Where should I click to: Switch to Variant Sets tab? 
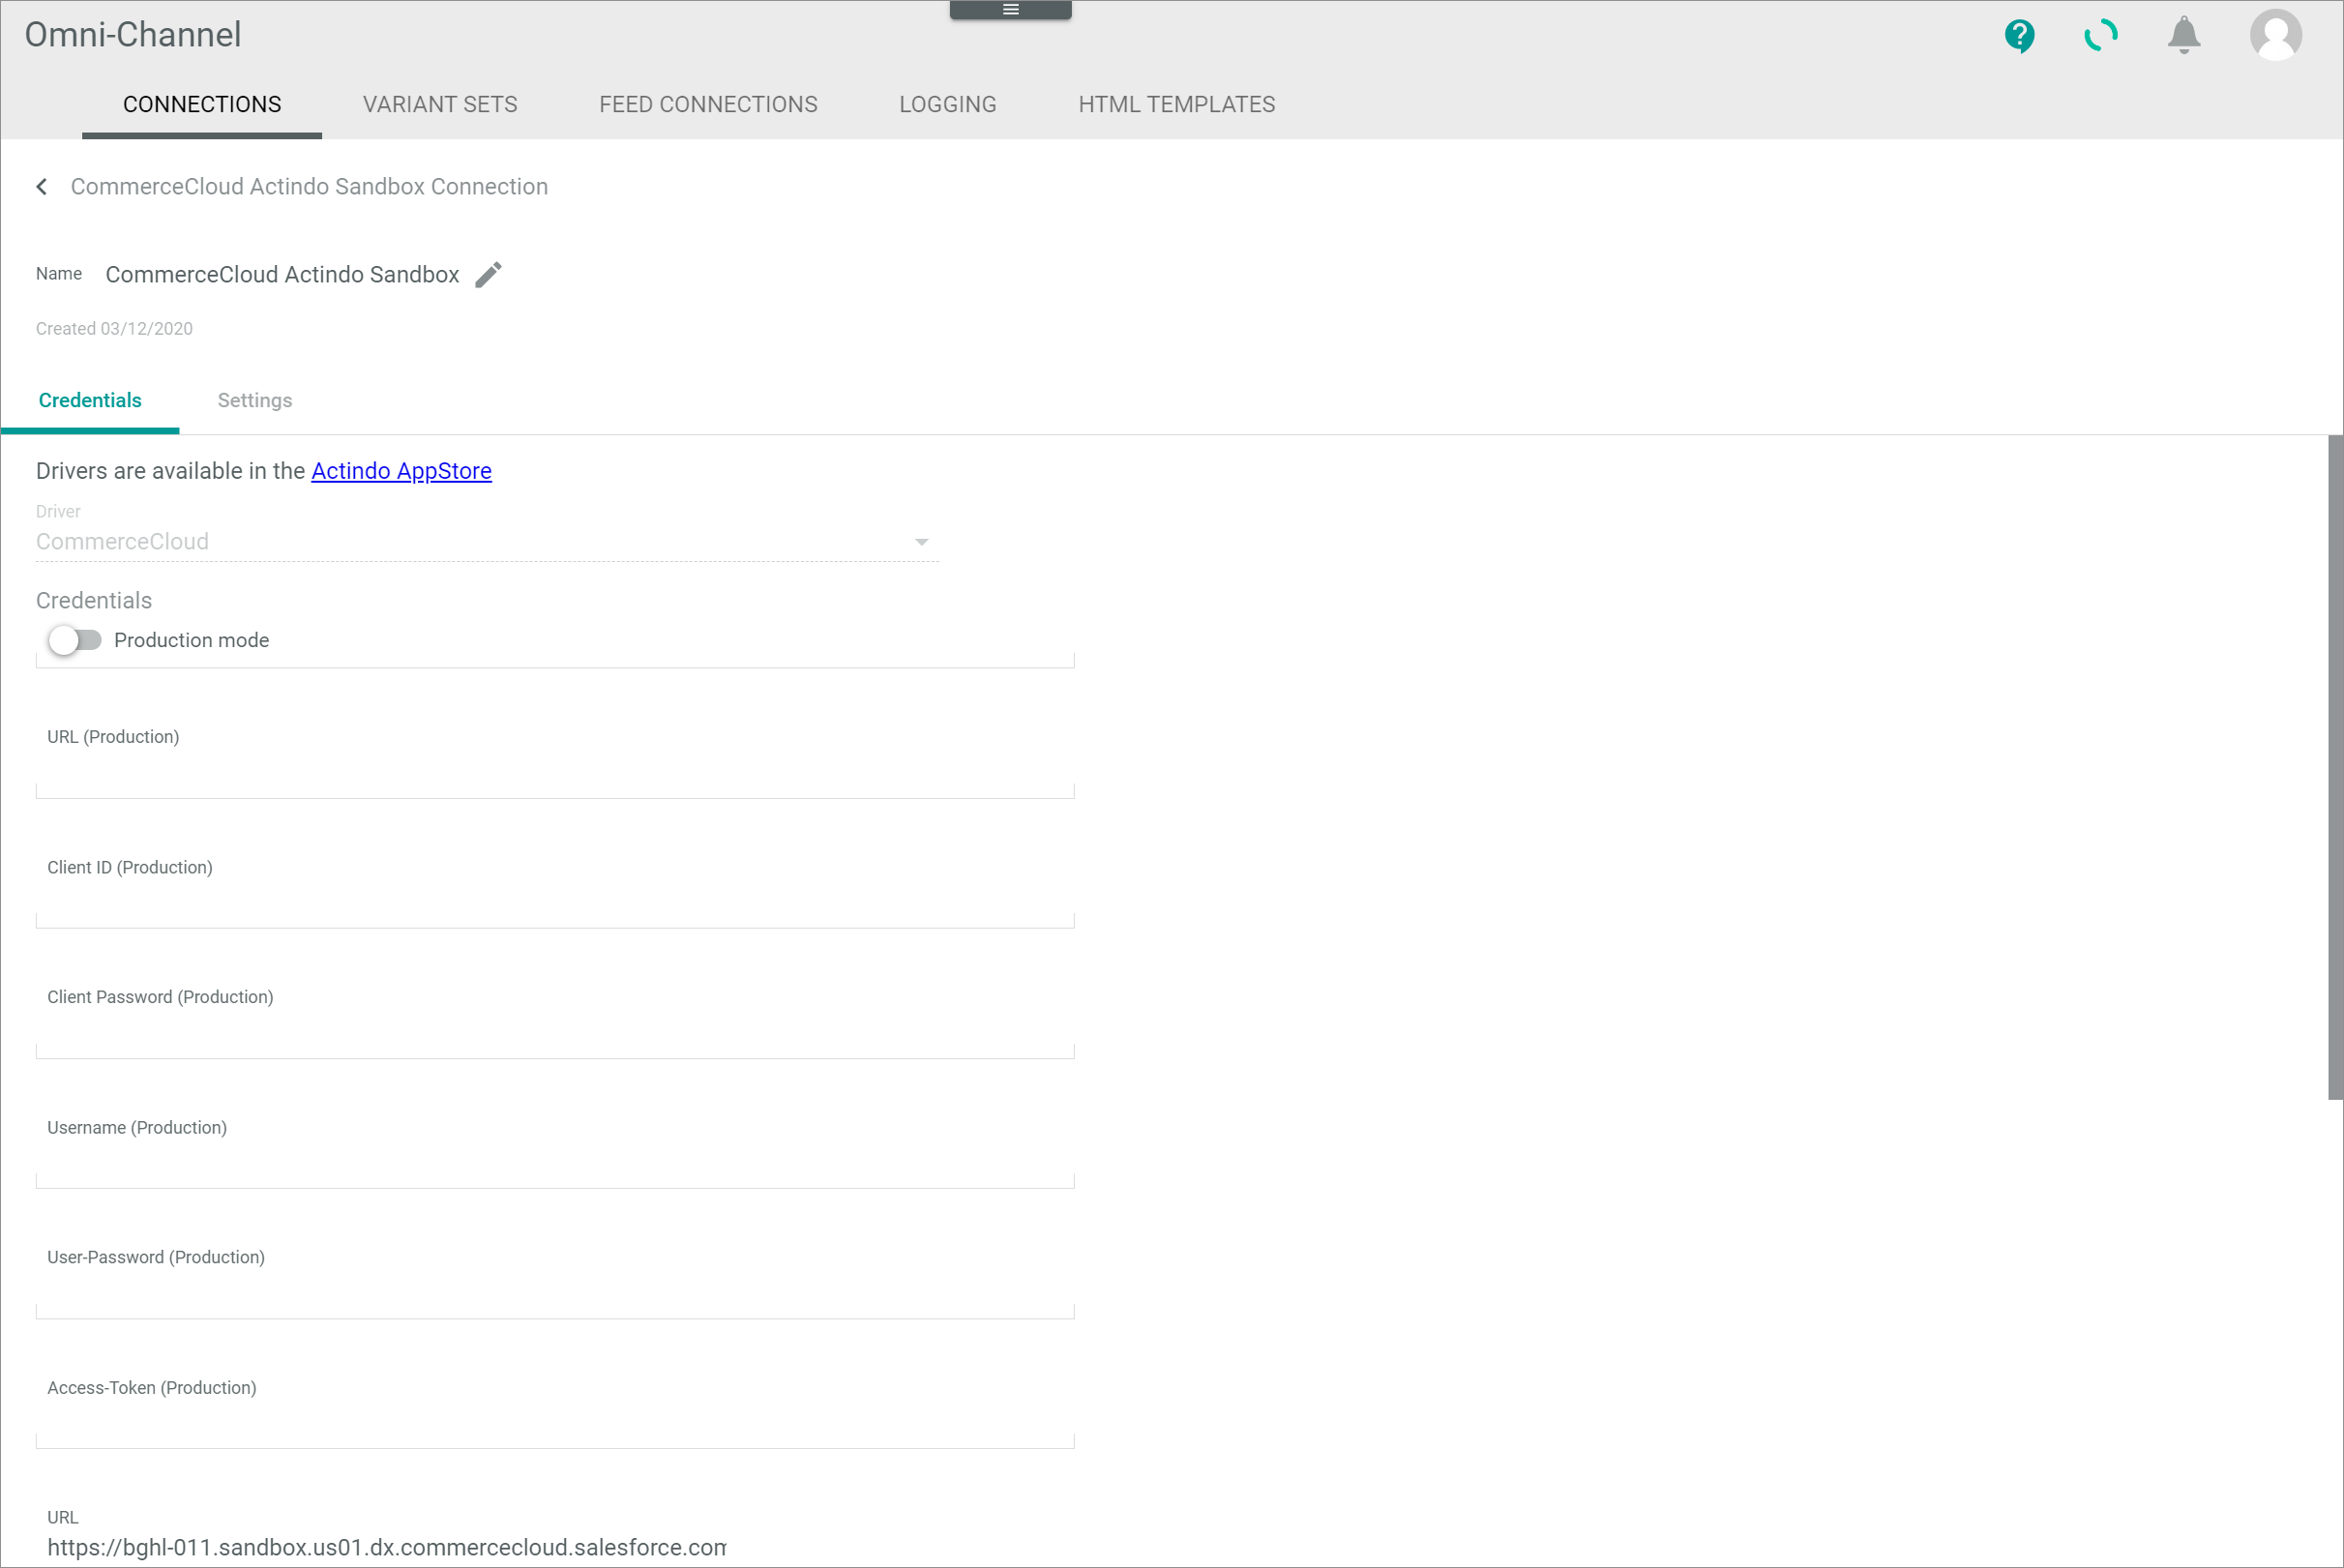(440, 104)
